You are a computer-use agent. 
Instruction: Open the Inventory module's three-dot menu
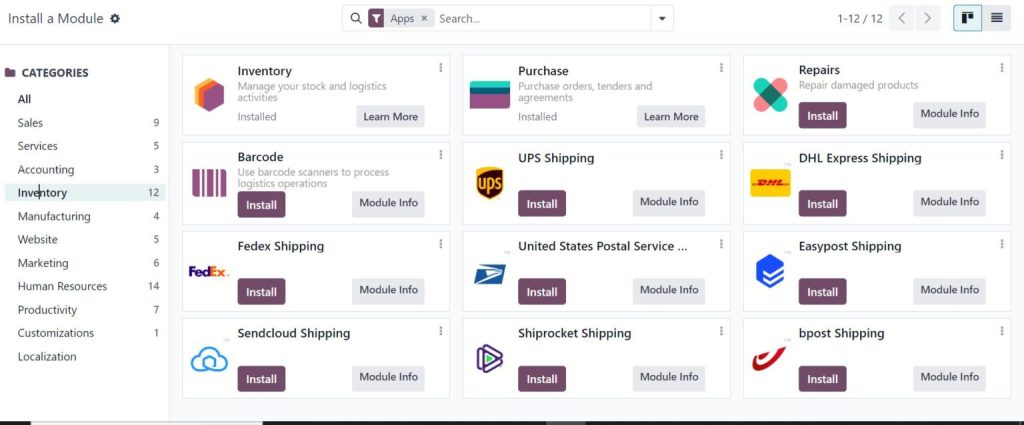click(440, 68)
